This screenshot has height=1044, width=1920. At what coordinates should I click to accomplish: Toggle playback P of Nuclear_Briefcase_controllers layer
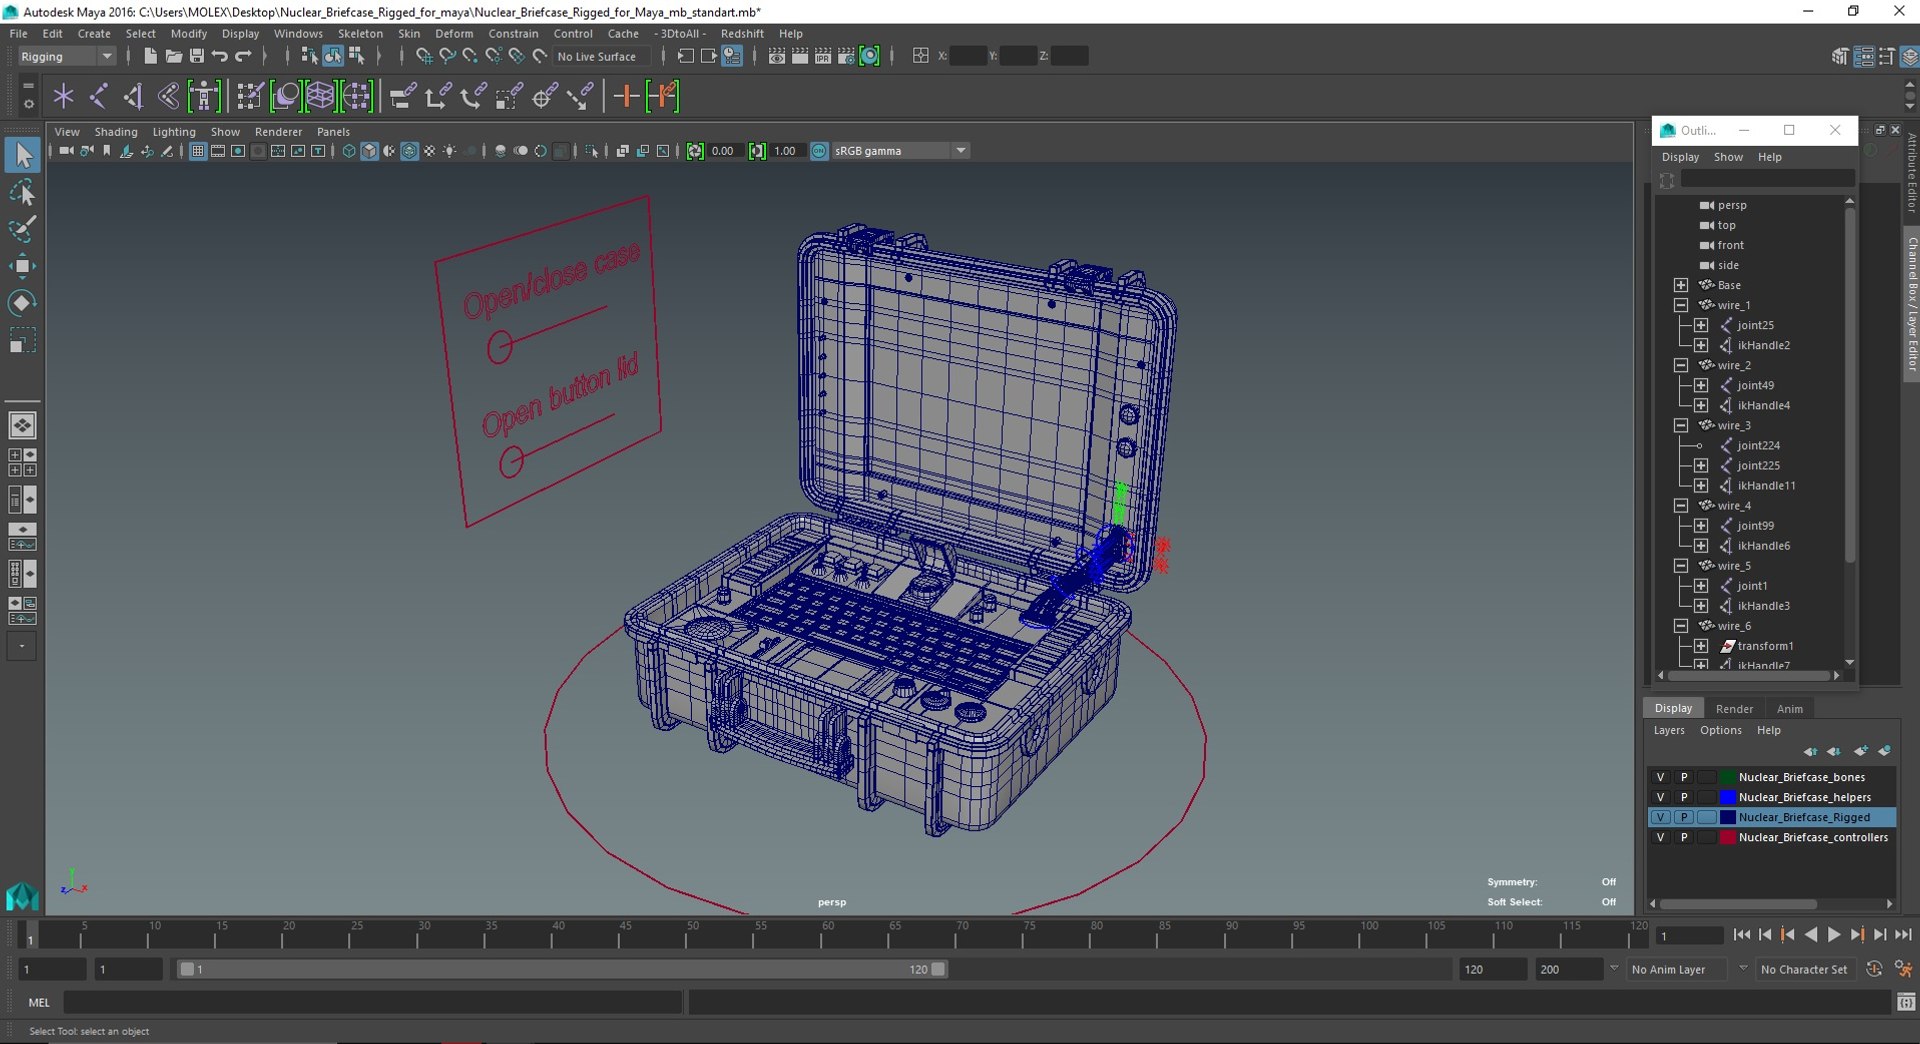1684,837
